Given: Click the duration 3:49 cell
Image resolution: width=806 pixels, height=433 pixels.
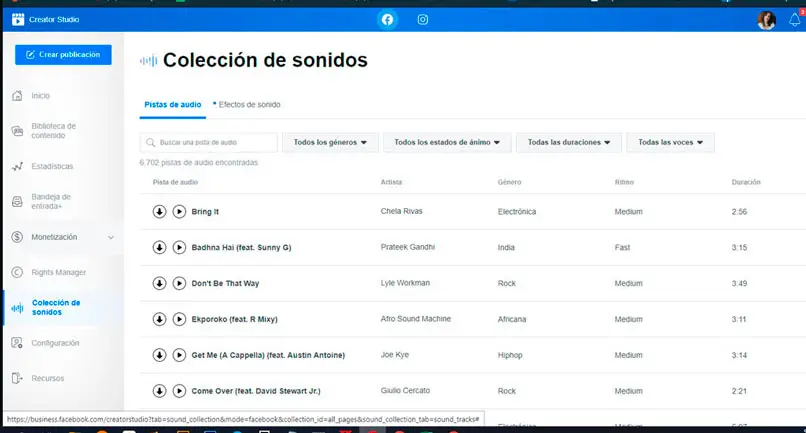Looking at the screenshot, I should click(739, 283).
